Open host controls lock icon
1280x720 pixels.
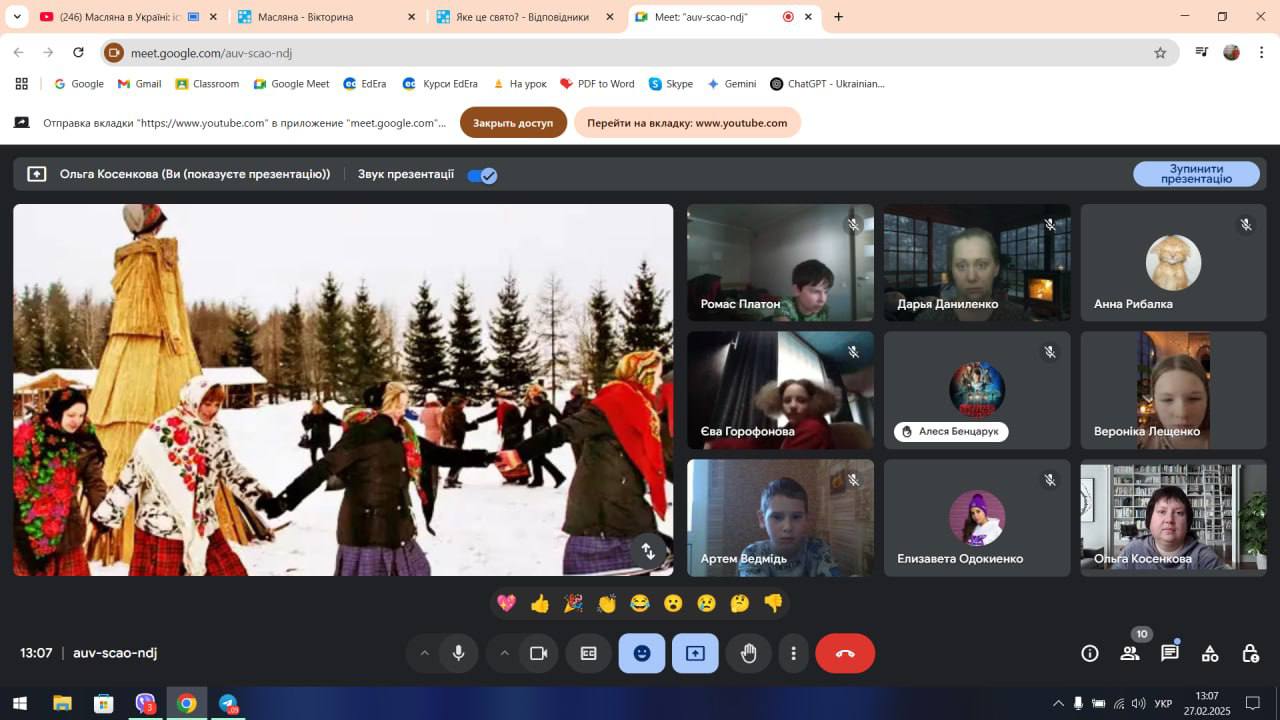pyautogui.click(x=1250, y=653)
